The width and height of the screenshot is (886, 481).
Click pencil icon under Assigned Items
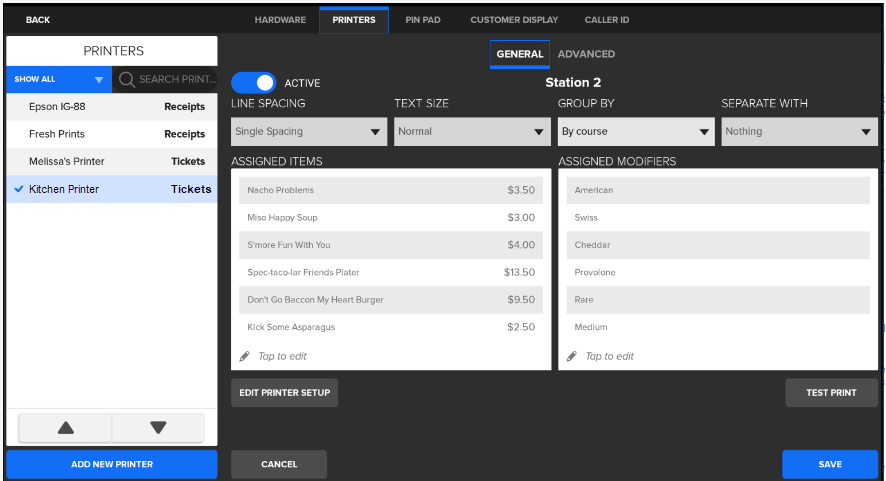(x=245, y=356)
